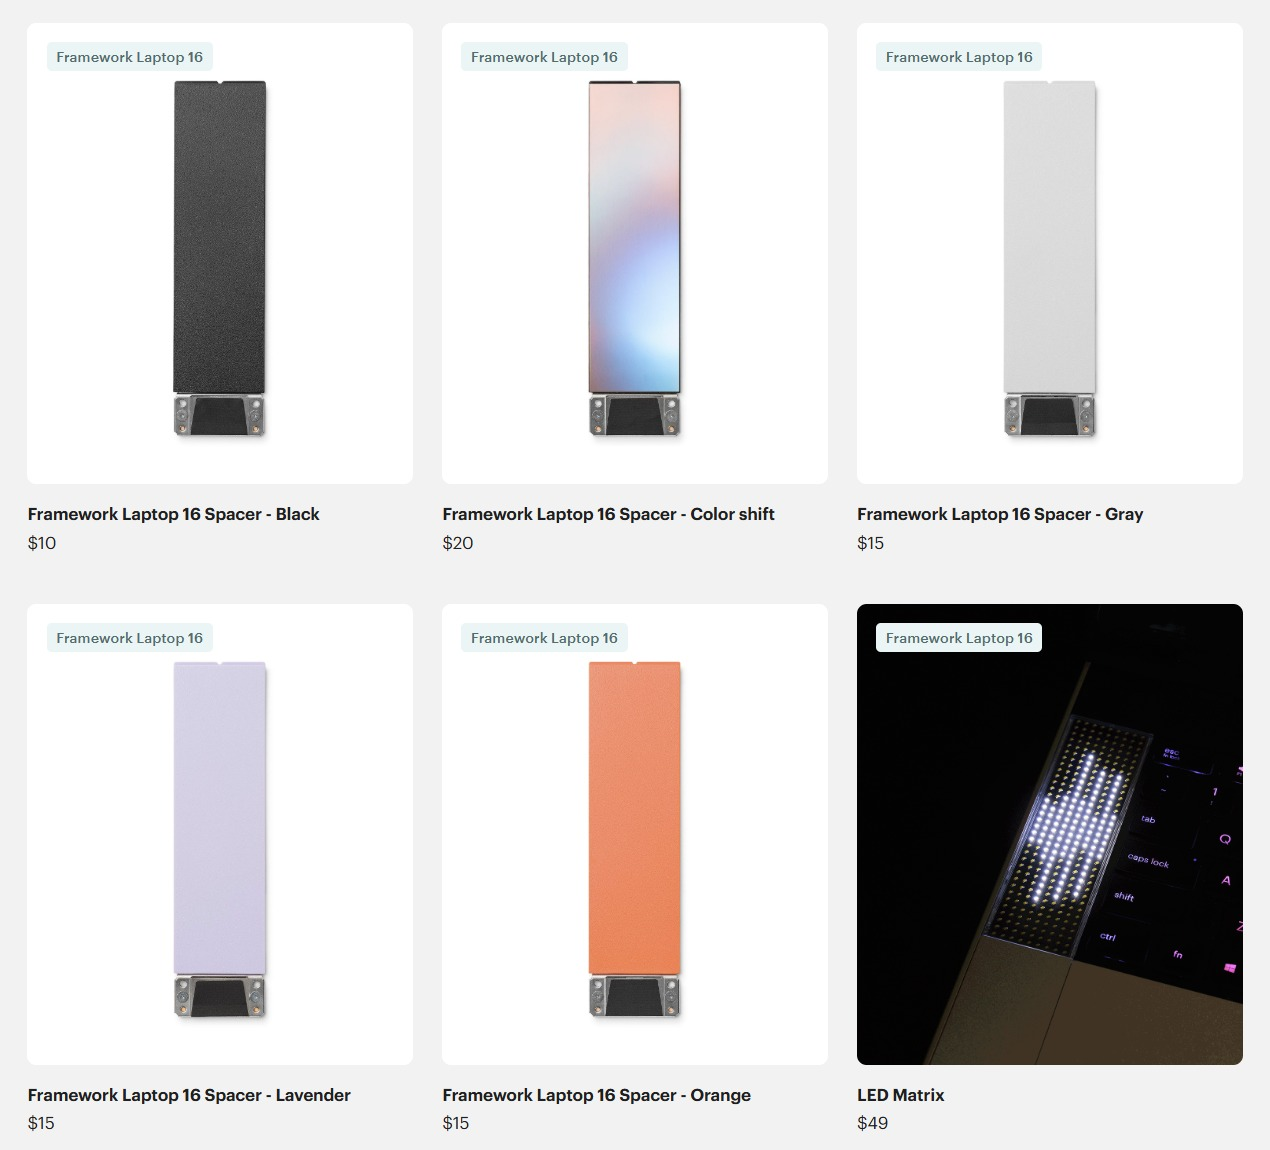
Task: Click 'Framework Laptop 16 Spacer - Lavender' title
Action: tap(189, 1095)
